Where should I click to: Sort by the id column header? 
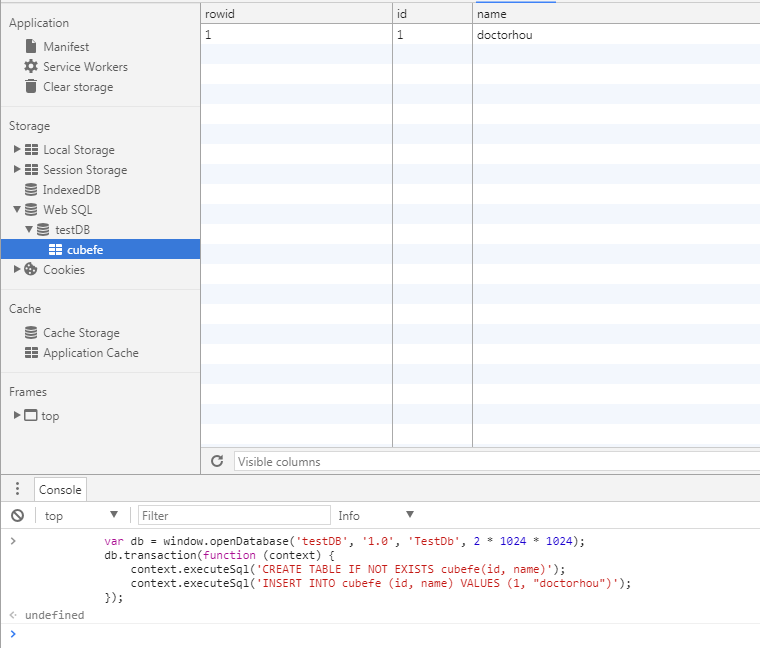click(432, 14)
